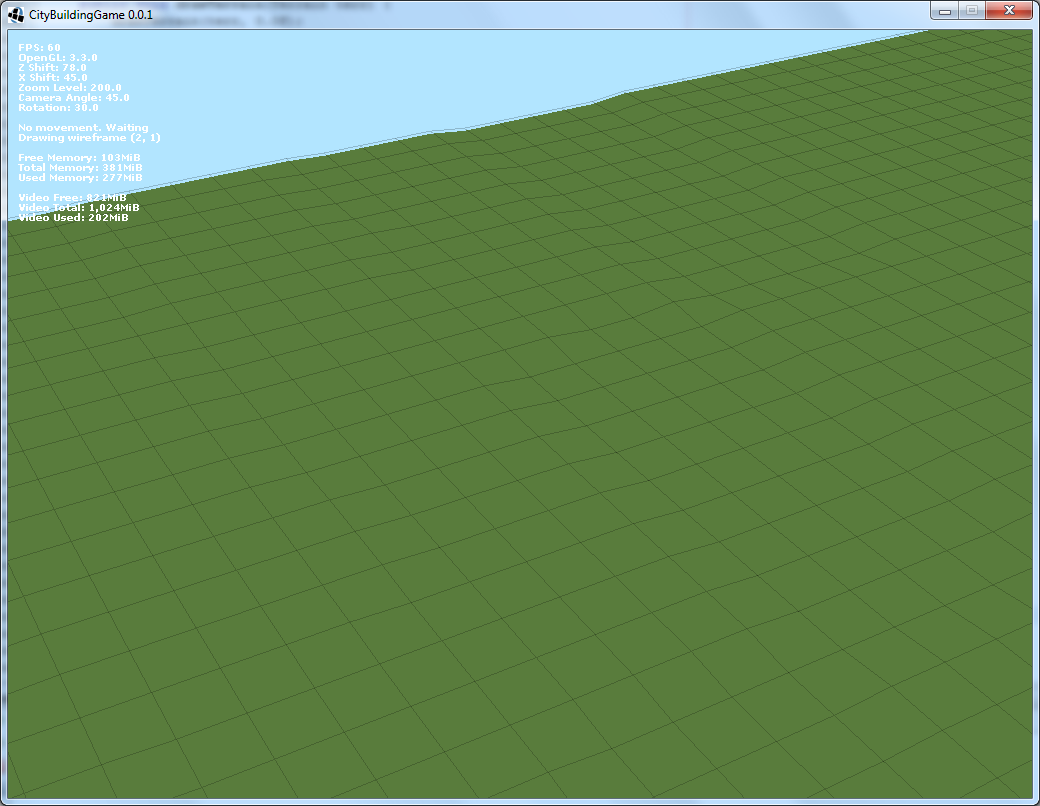Click the Free Memory: 103MiB line
This screenshot has width=1040, height=806.
[x=80, y=158]
